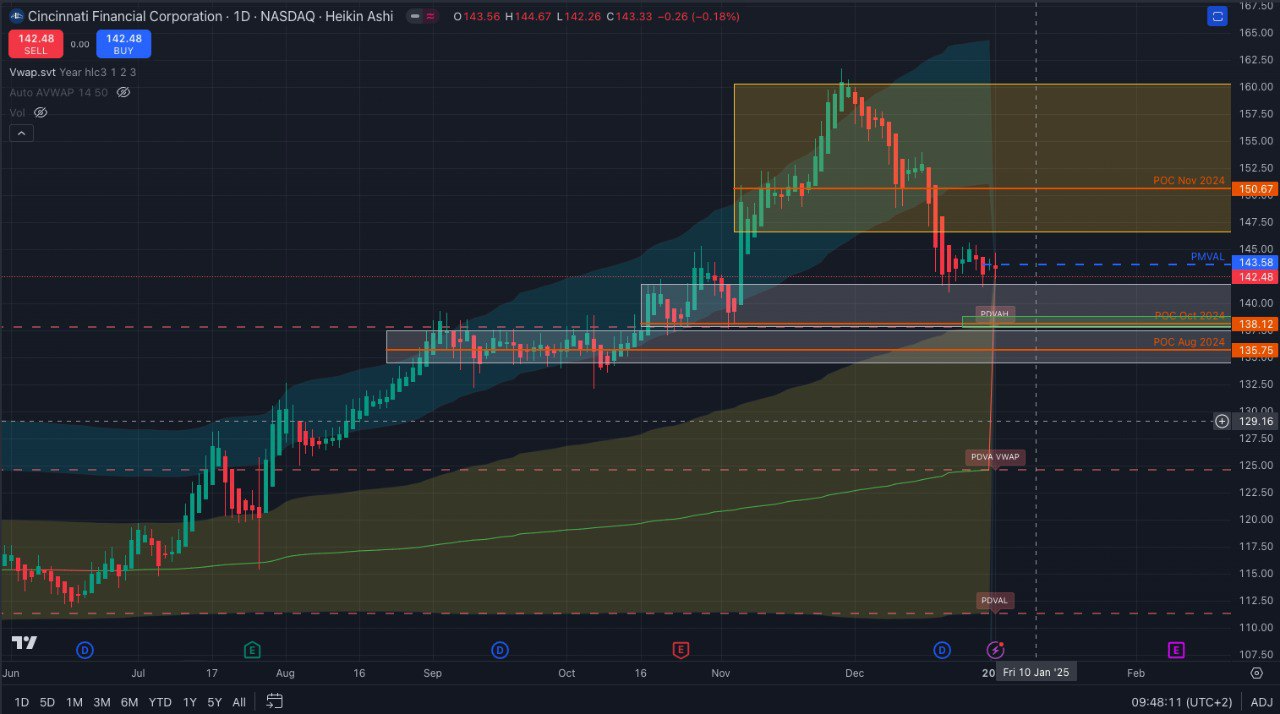Click the TradingView logo icon
This screenshot has height=714, width=1280.
point(24,642)
